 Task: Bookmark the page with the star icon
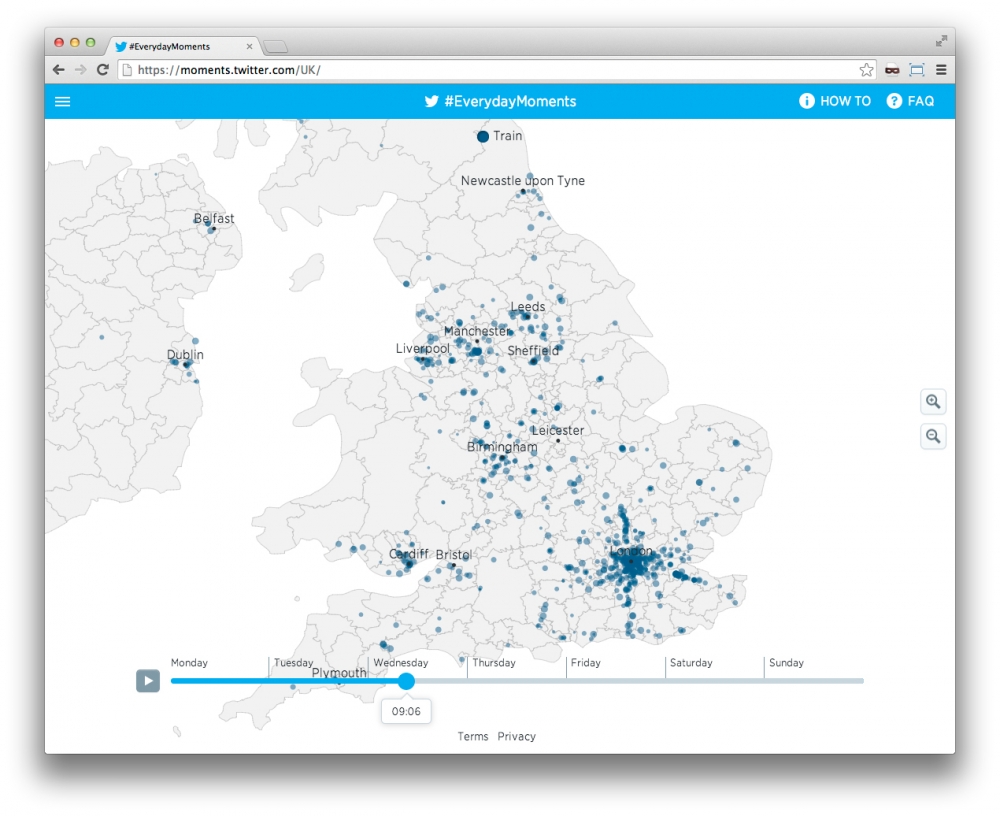pyautogui.click(x=865, y=70)
